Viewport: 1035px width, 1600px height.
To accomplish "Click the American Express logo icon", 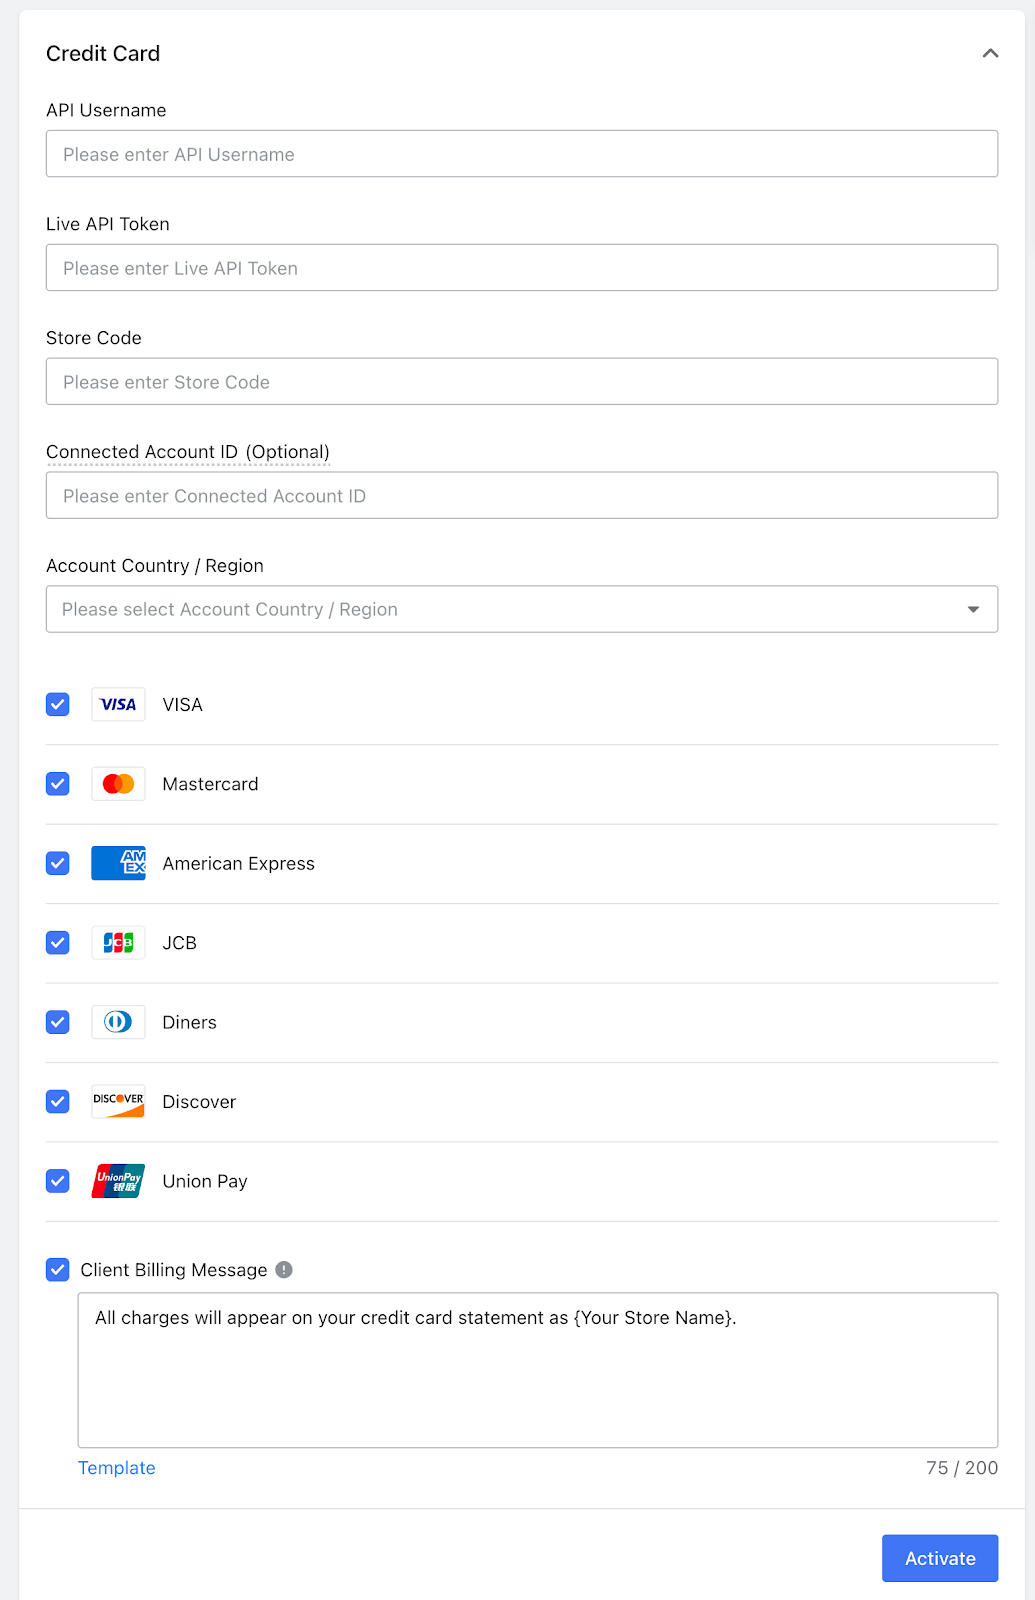I will click(118, 863).
